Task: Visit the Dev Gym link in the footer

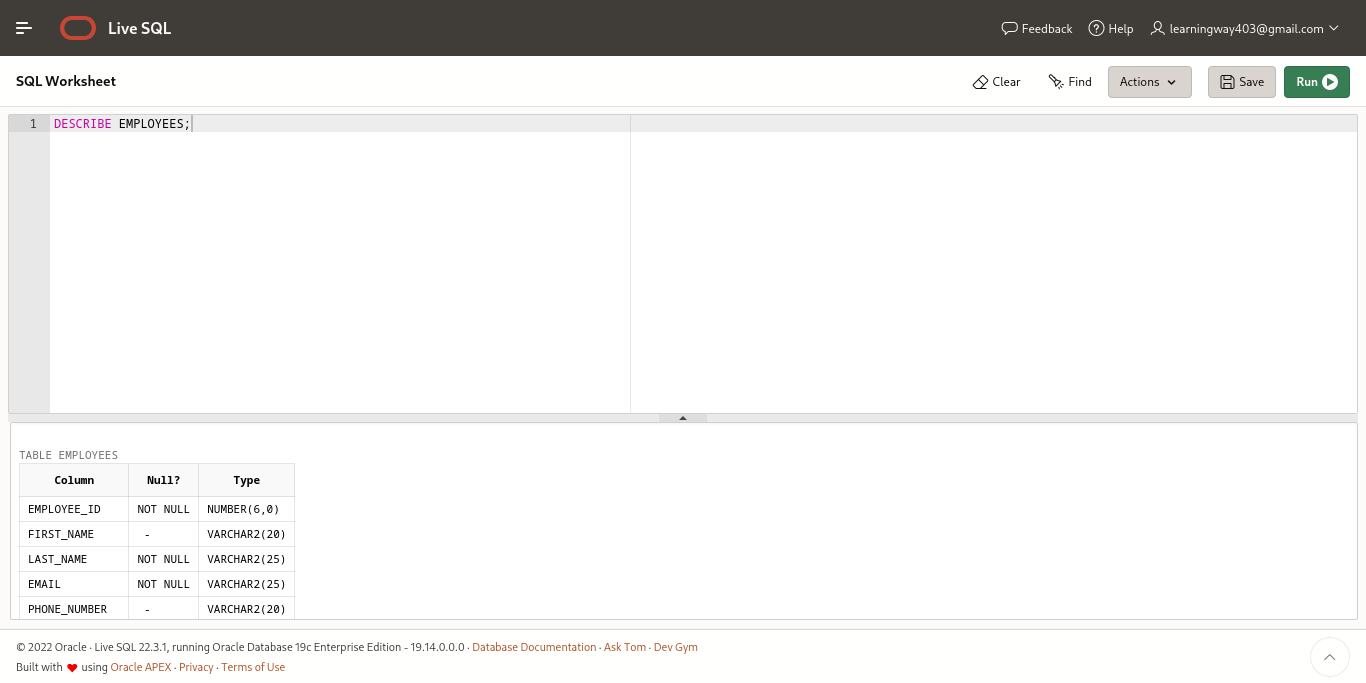Action: (x=676, y=647)
